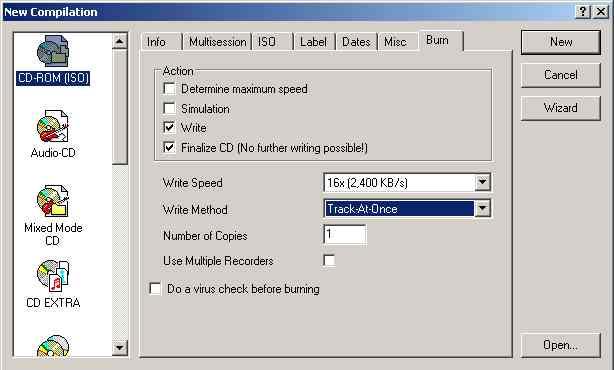Viewport: 614px width, 370px height.
Task: Check Do a virus check before burning
Action: (155, 289)
